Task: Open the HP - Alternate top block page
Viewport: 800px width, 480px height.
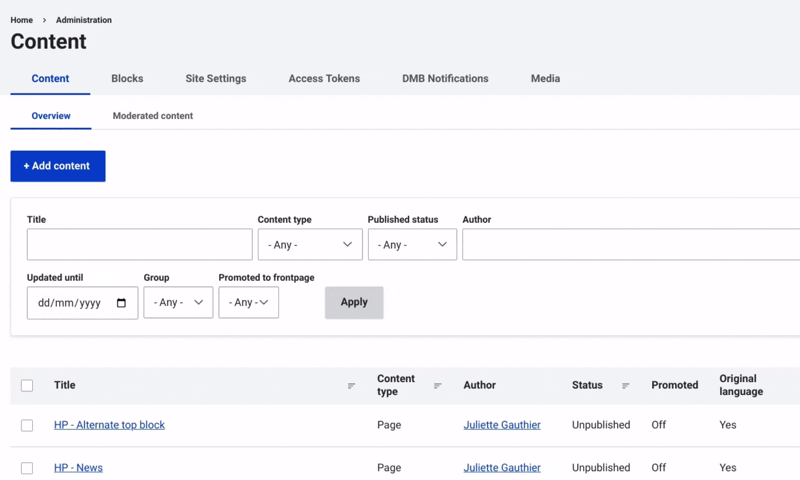Action: [x=109, y=425]
